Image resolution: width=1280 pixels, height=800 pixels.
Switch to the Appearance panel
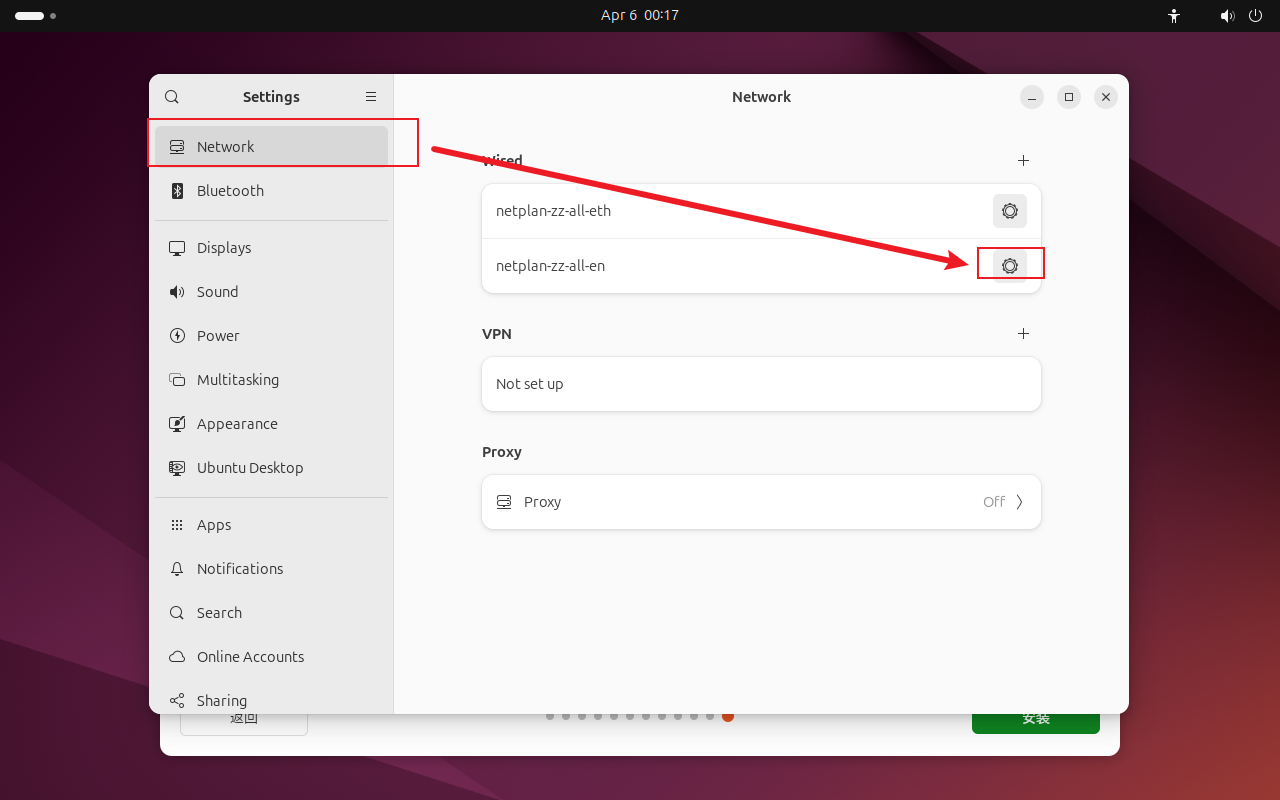[271, 424]
